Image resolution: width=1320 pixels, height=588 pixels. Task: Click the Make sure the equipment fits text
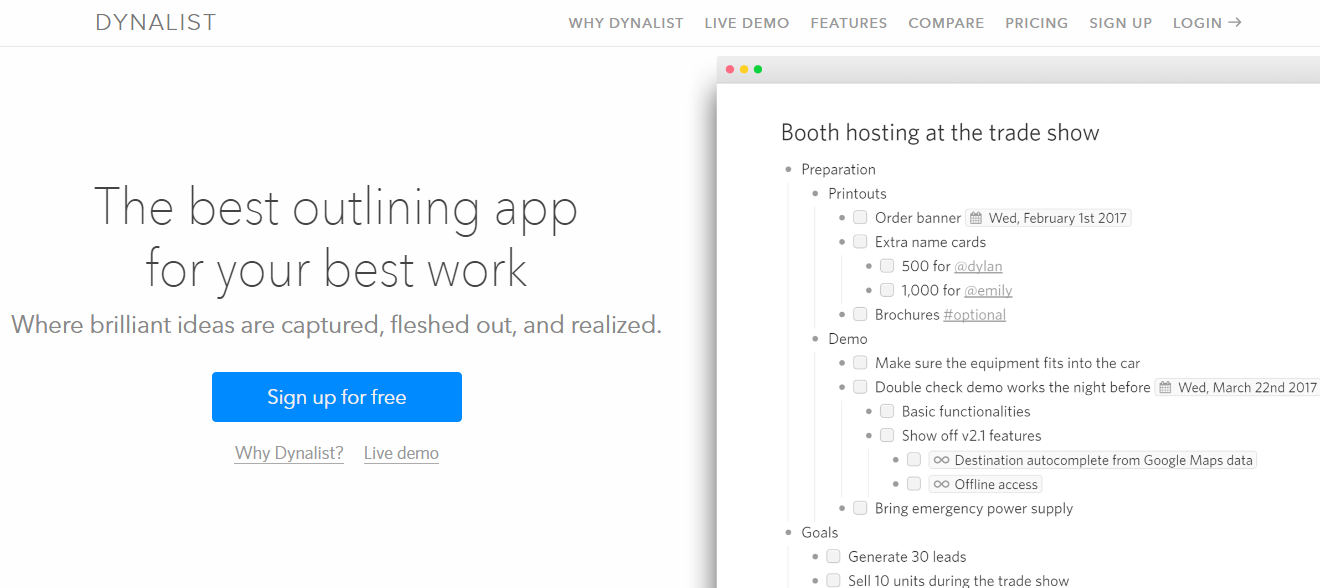click(x=1007, y=363)
